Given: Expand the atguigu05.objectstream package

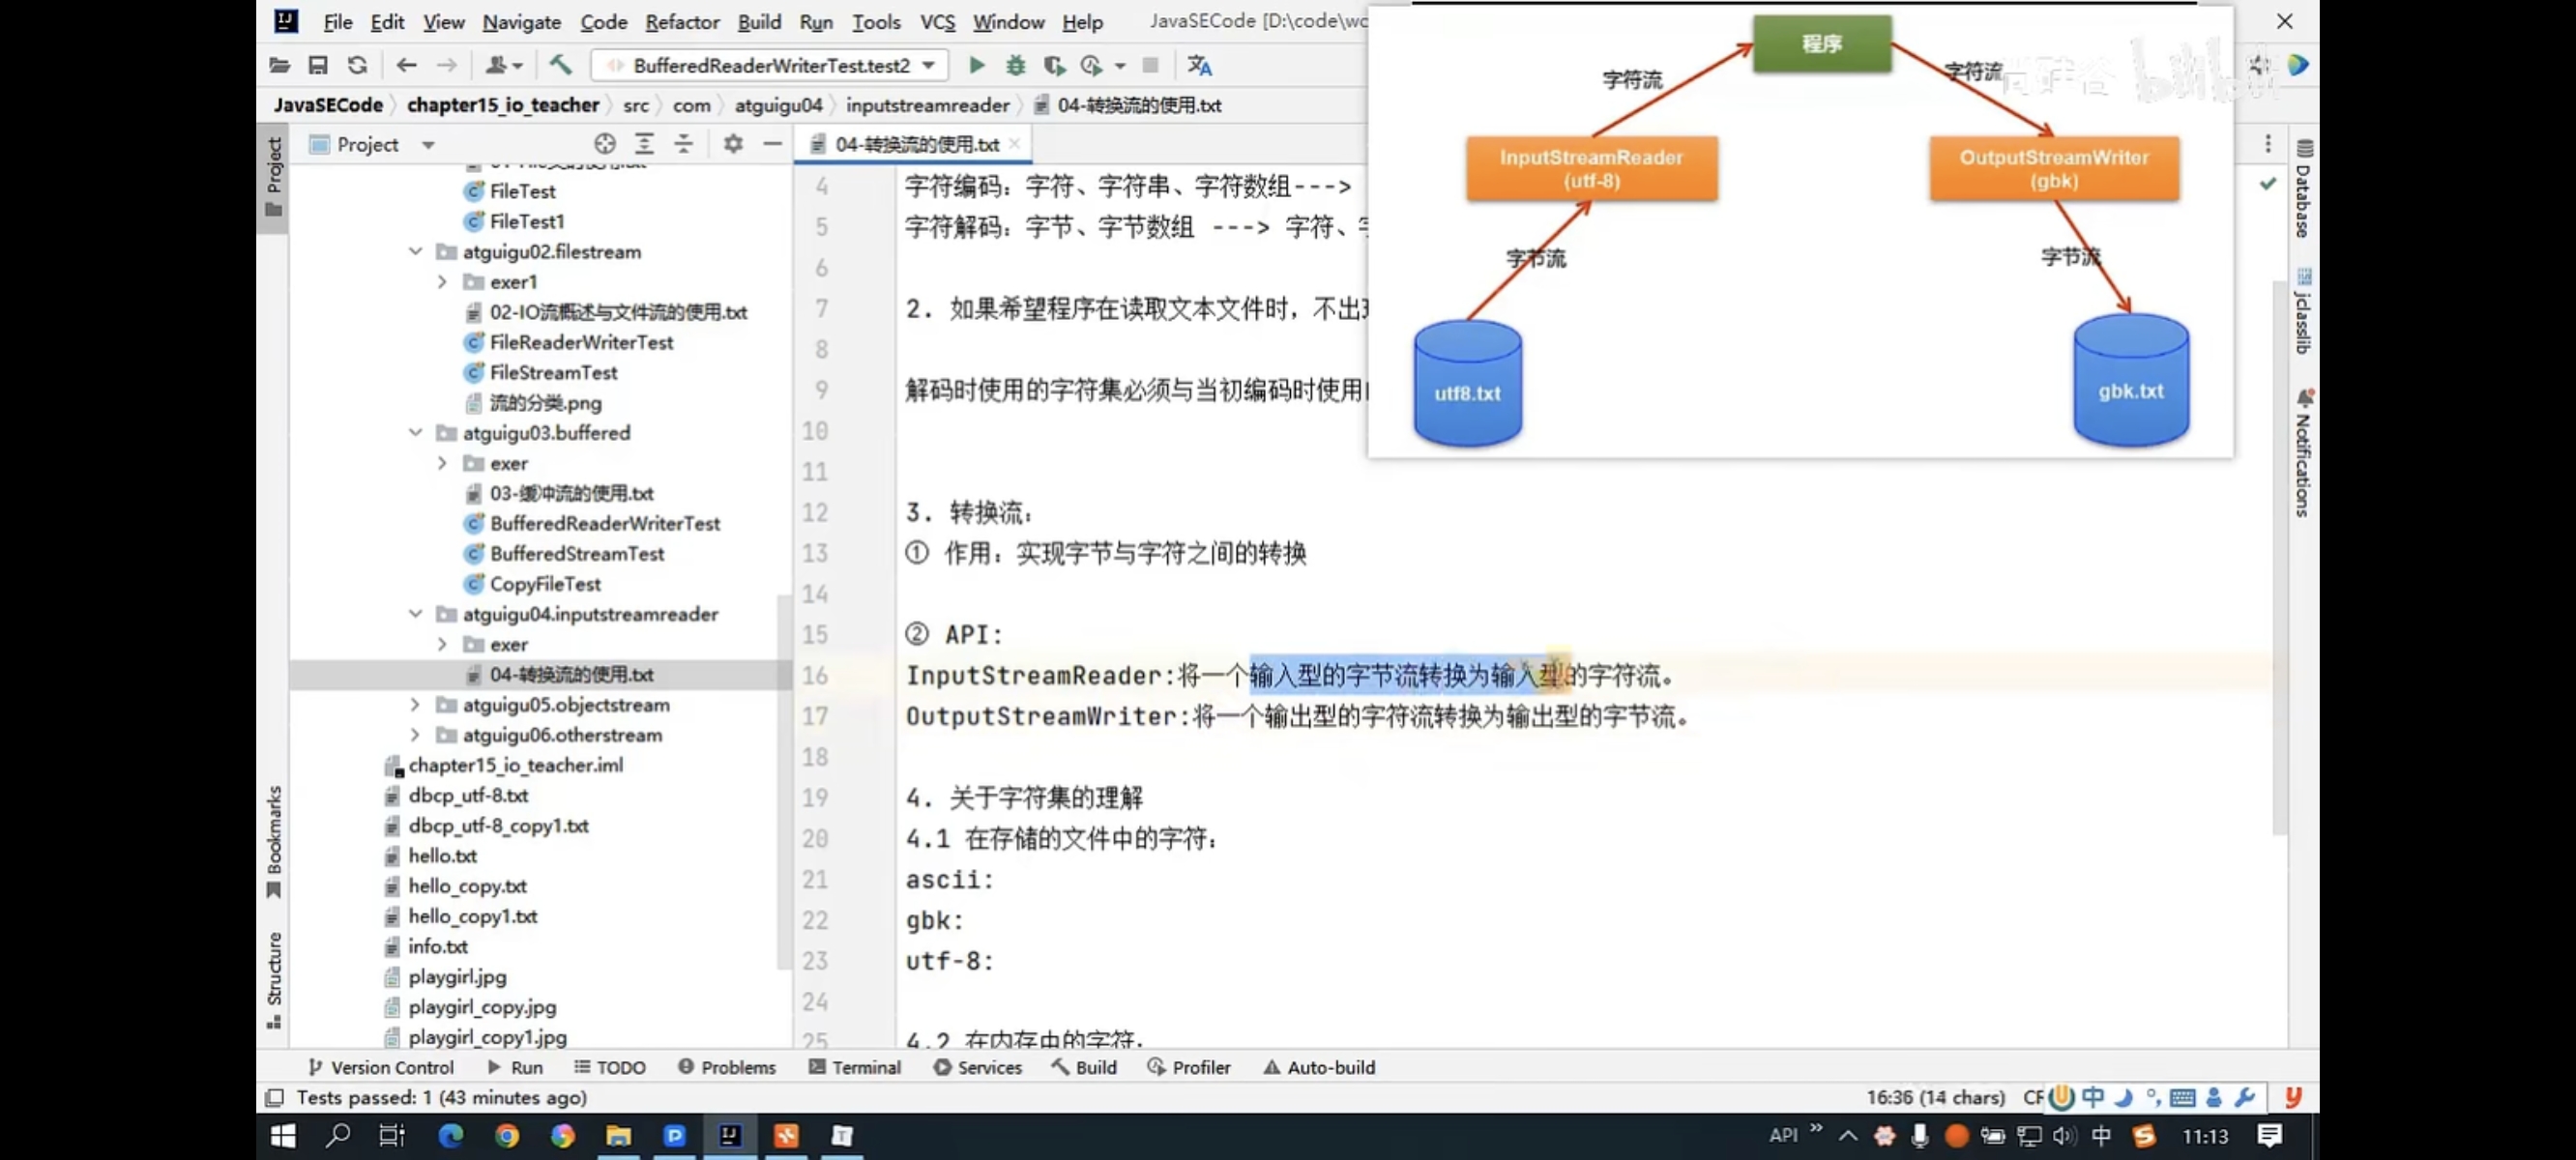Looking at the screenshot, I should 415,705.
